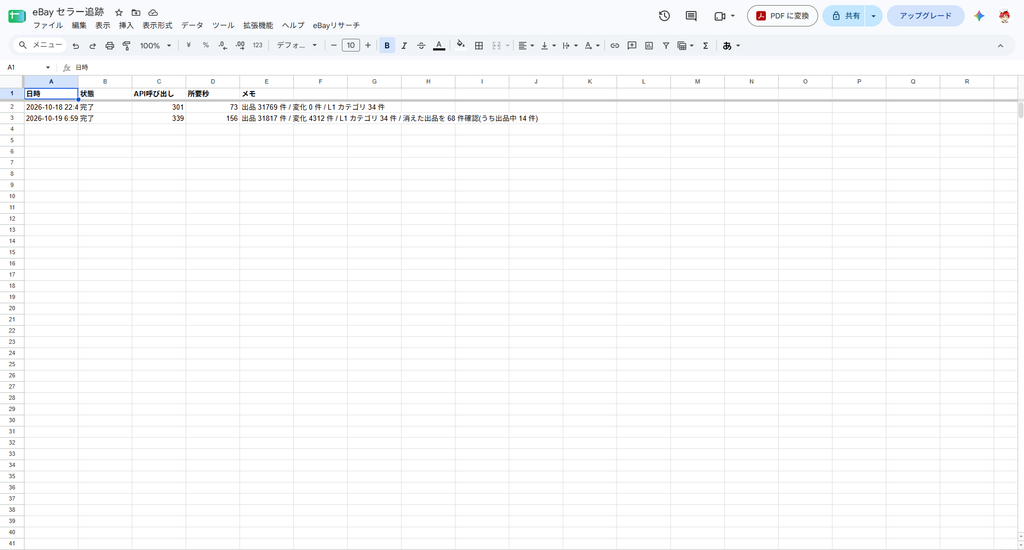Decrease decimal places
The height and width of the screenshot is (550, 1024).
tap(223, 46)
